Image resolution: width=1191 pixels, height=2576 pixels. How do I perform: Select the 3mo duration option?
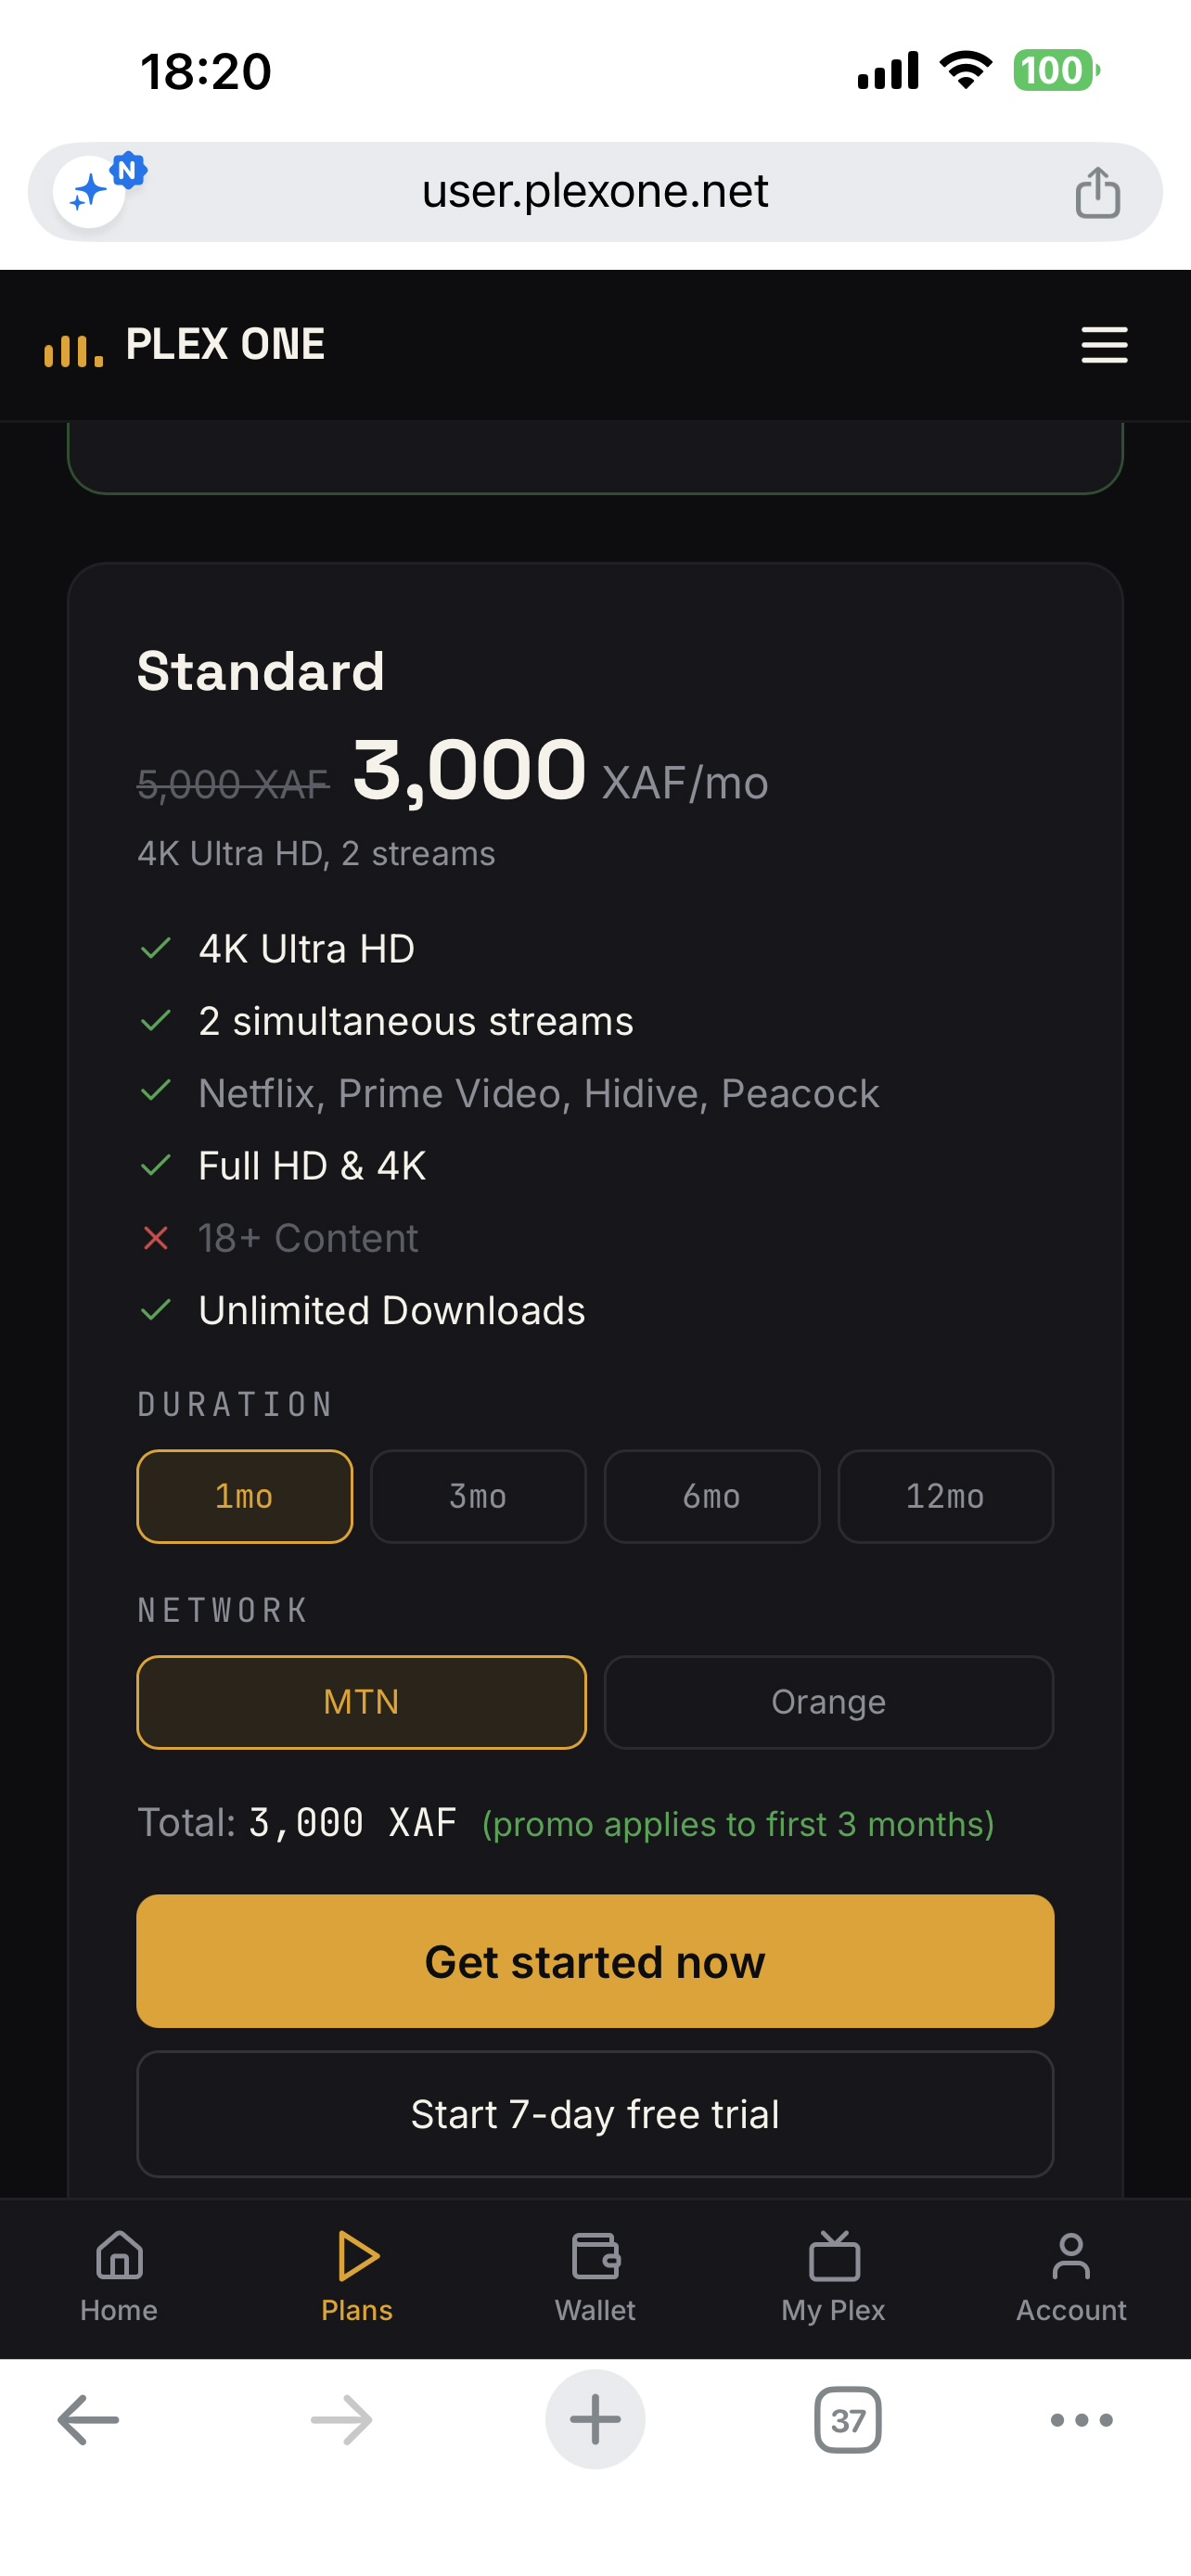coord(478,1496)
